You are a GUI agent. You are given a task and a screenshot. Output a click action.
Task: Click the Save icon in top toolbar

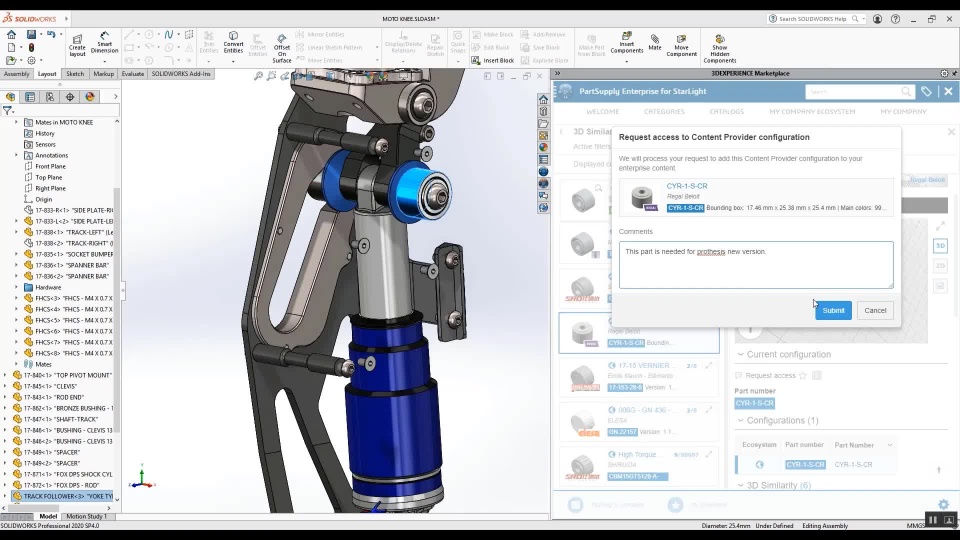pos(31,34)
